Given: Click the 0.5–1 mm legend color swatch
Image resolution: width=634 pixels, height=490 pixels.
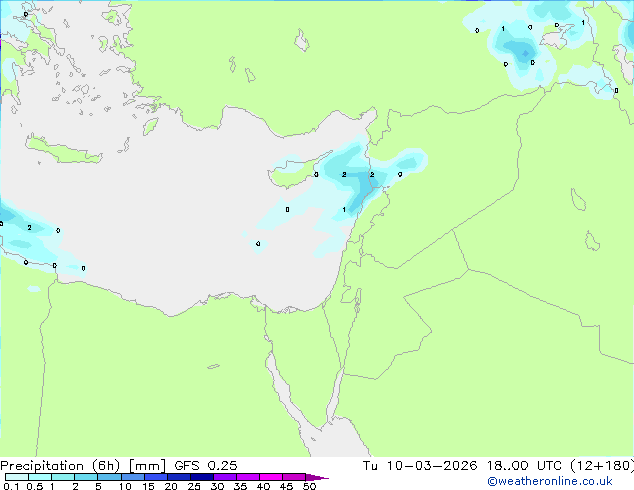Looking at the screenshot, I should [40, 477].
